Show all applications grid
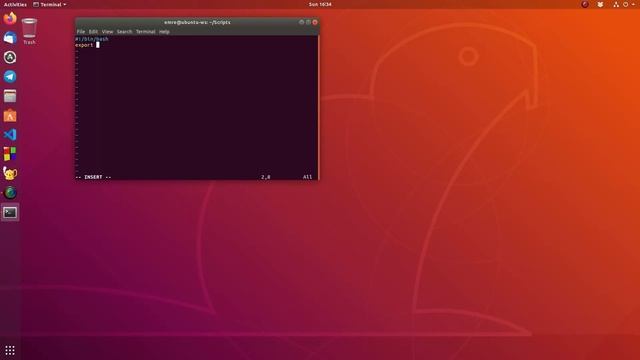Screen dimensions: 640x360 (x=10, y=350)
